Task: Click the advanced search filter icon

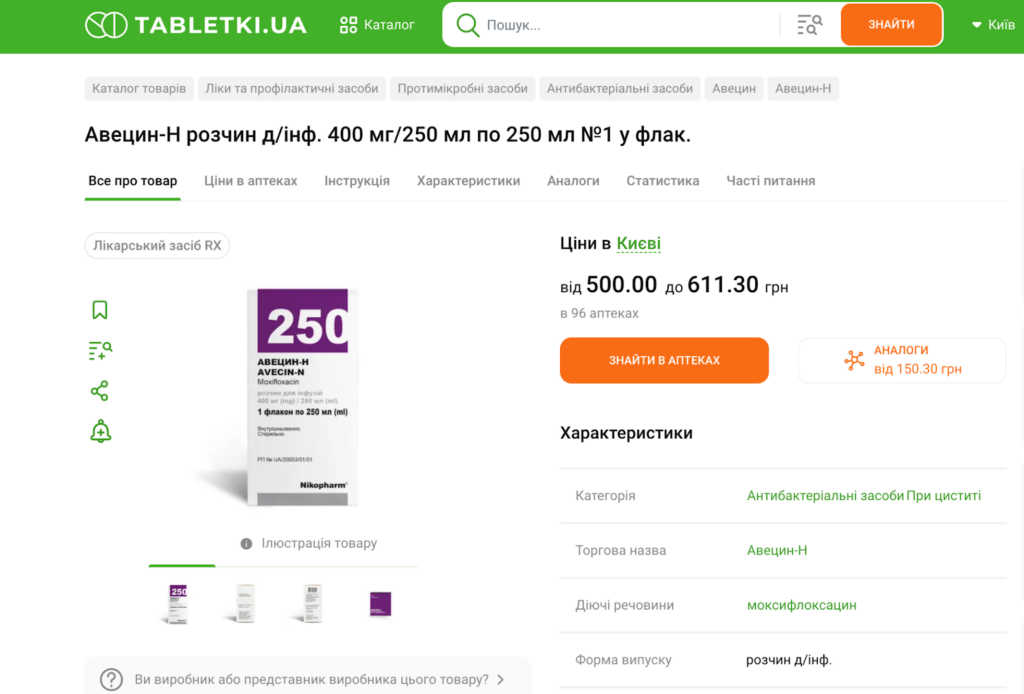Action: [x=809, y=25]
